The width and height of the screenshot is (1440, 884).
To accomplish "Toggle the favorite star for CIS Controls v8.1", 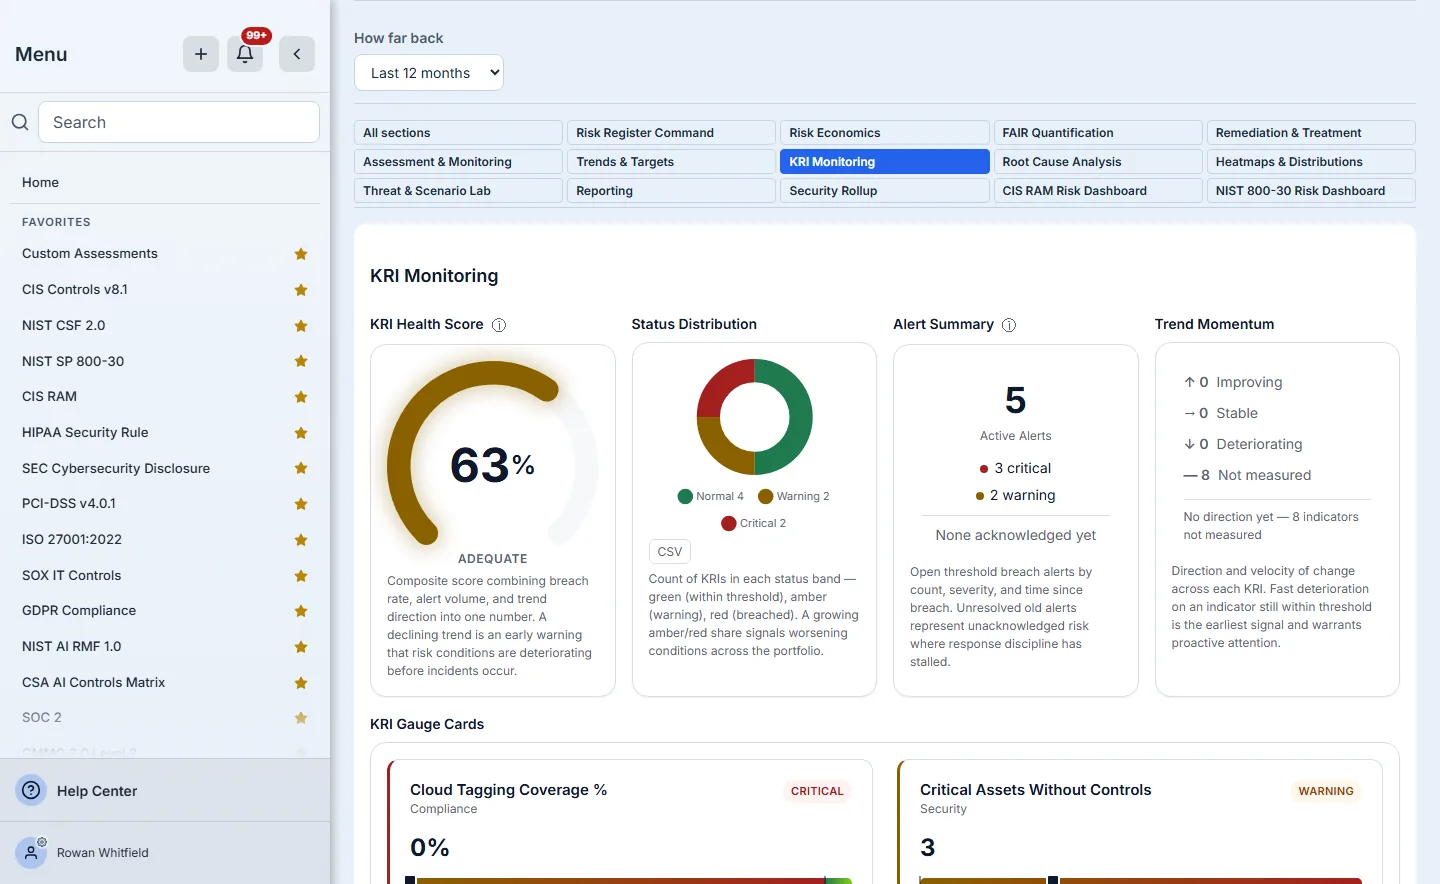I will coord(301,290).
